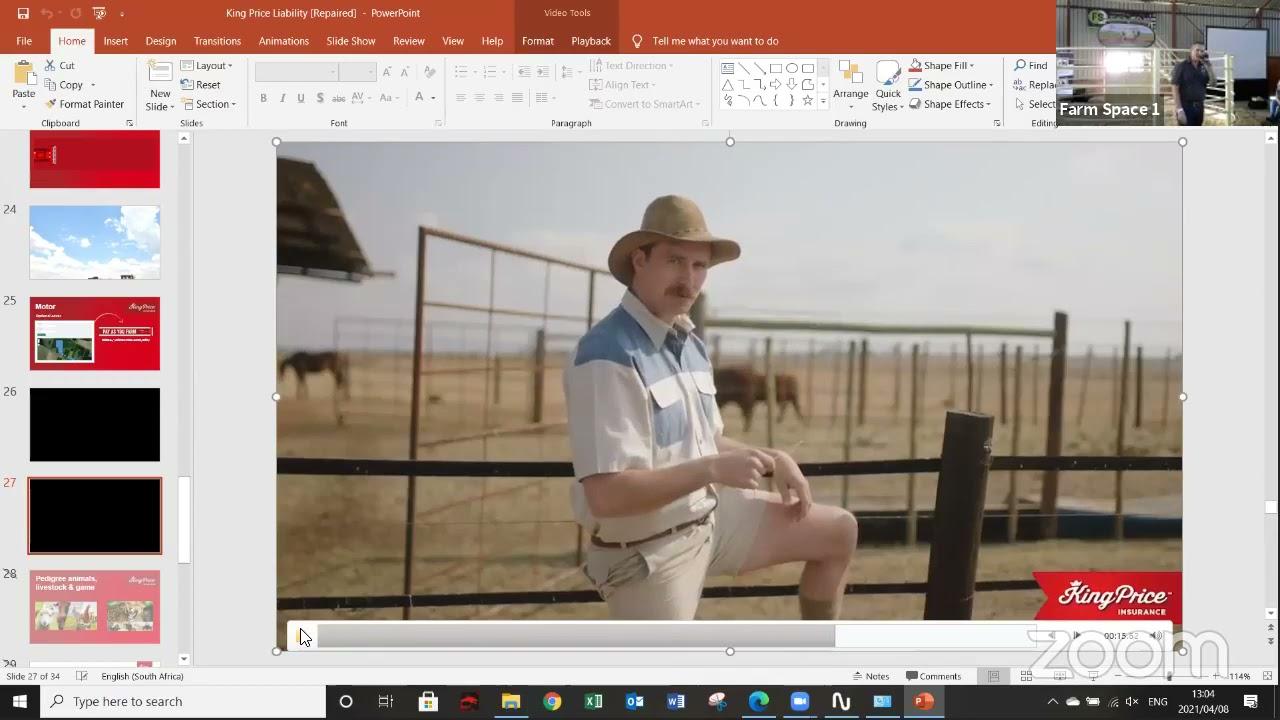1280x720 pixels.
Task: Click Save icon in quick access toolbar
Action: [x=22, y=13]
